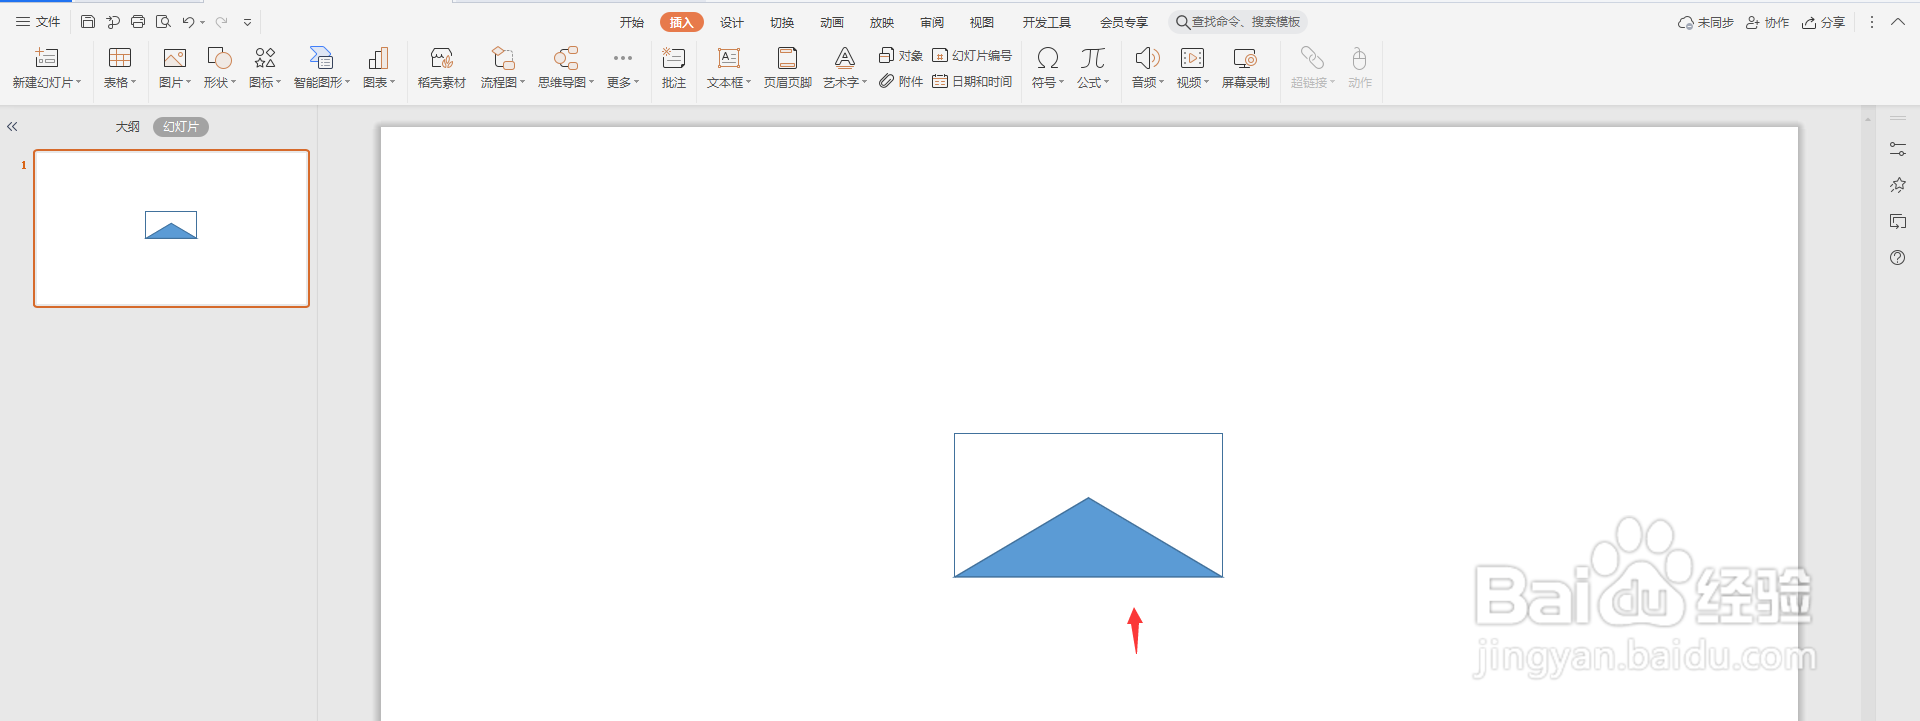Open the Undo history dropdown arrow
The width and height of the screenshot is (1920, 721).
[202, 22]
